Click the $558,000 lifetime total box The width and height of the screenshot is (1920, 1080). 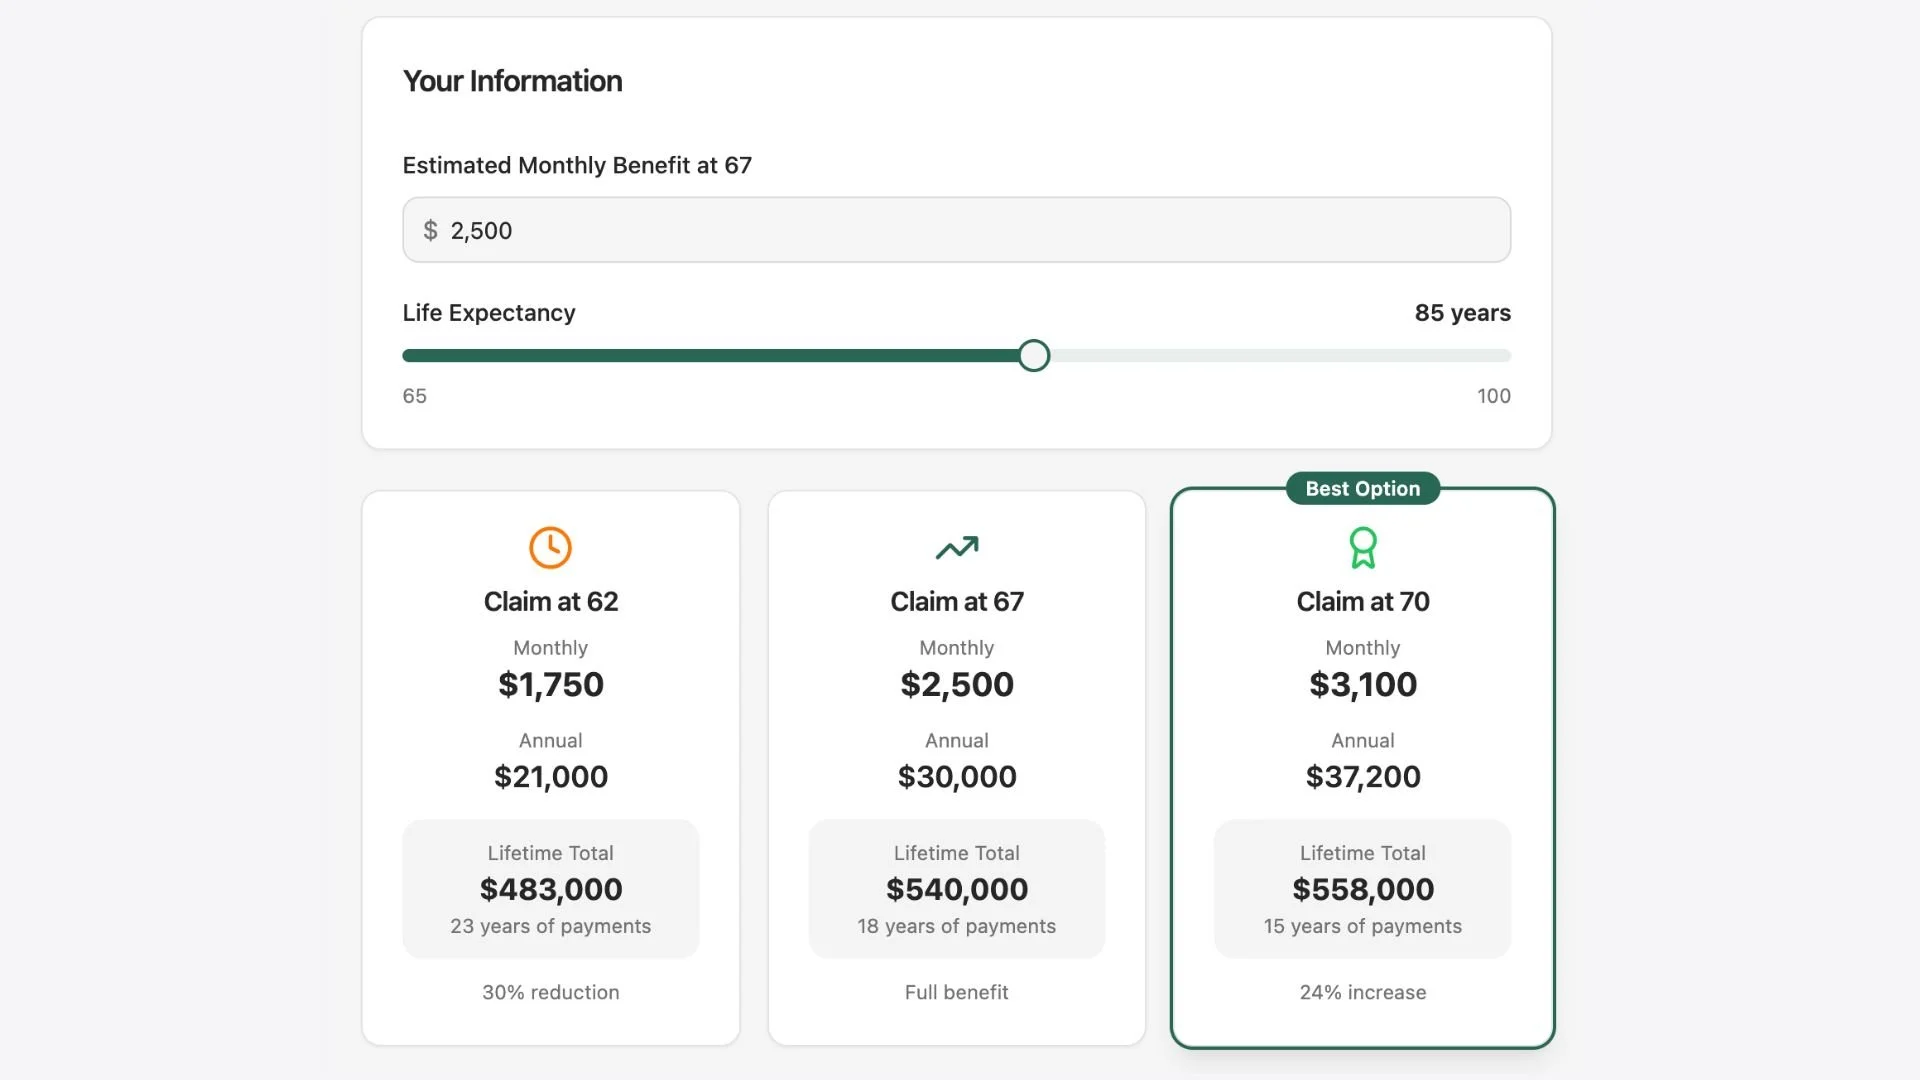pyautogui.click(x=1362, y=889)
